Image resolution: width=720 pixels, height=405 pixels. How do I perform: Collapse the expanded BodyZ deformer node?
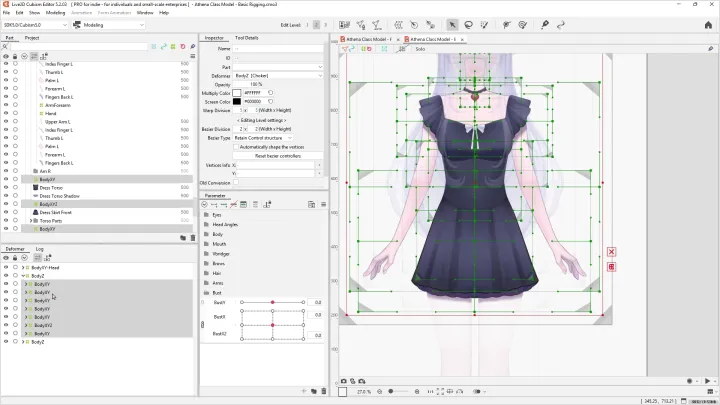(23, 276)
